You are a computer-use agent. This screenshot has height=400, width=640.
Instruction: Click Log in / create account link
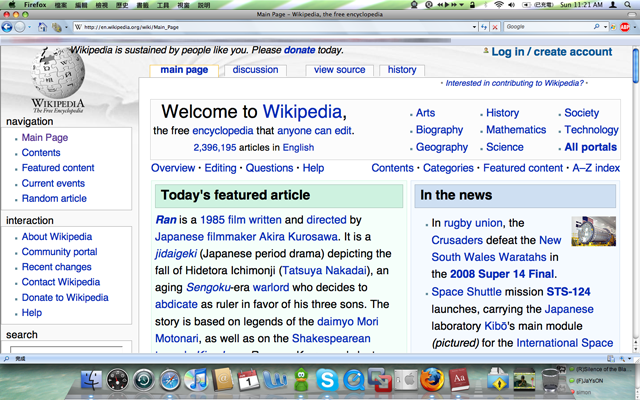(x=552, y=52)
